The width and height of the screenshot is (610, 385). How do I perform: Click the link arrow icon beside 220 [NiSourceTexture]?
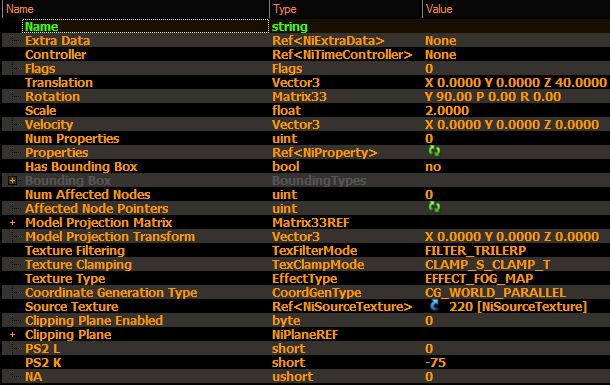(x=435, y=306)
